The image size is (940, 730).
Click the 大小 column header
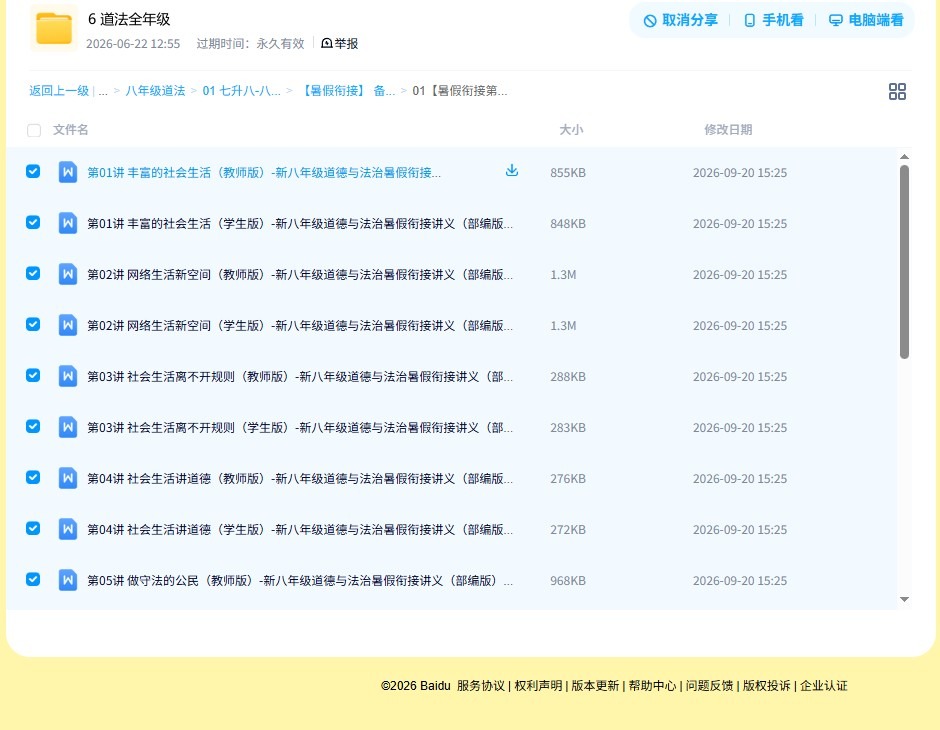point(571,129)
